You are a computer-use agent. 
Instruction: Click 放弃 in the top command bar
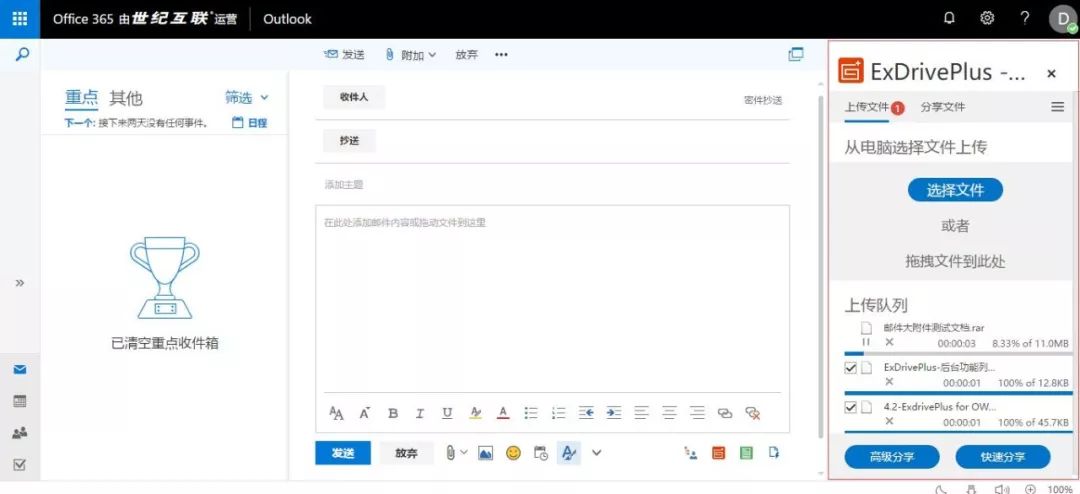466,55
